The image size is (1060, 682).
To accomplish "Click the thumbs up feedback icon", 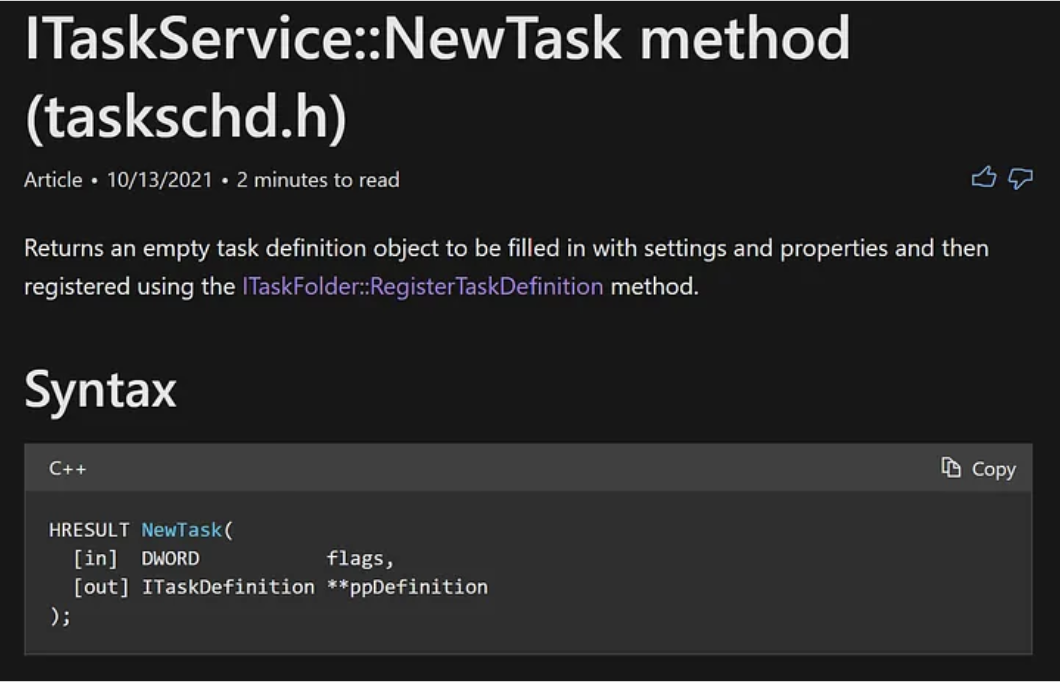I will point(984,178).
